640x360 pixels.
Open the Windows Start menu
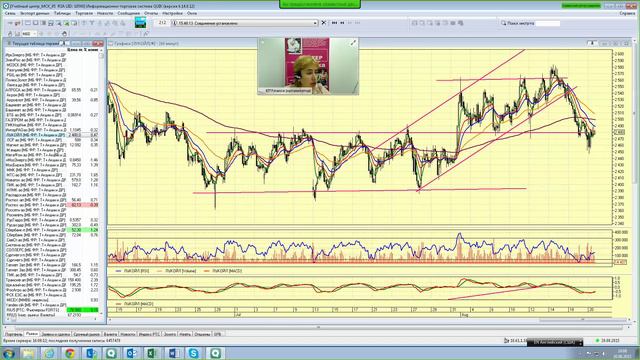[9, 353]
